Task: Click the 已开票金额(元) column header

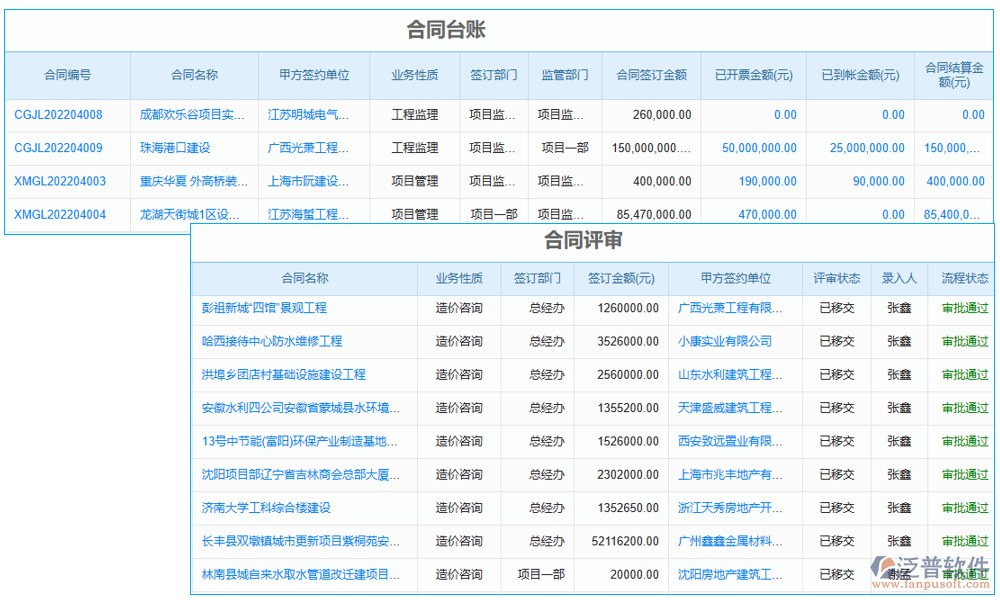Action: tap(753, 75)
